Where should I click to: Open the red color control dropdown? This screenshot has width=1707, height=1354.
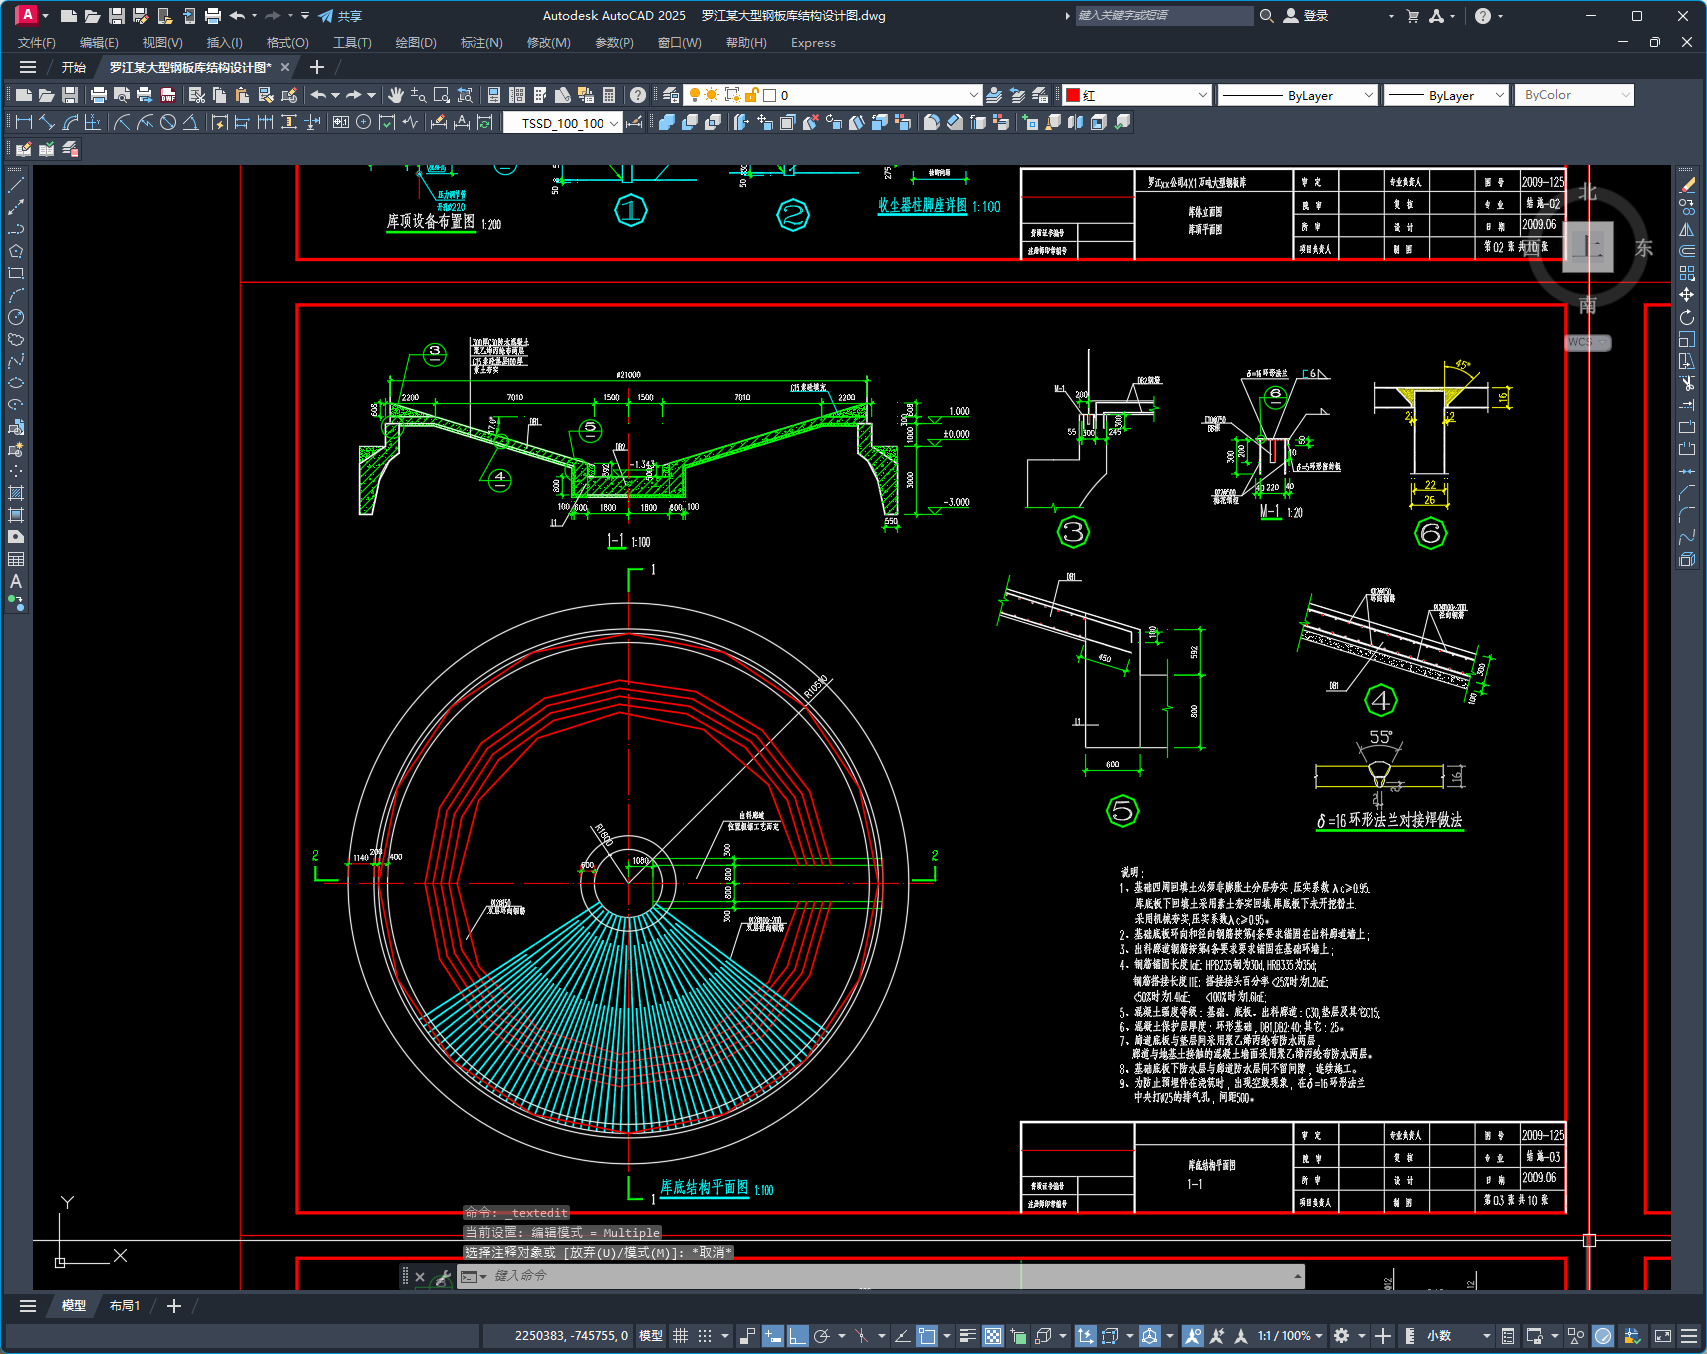[x=1202, y=95]
